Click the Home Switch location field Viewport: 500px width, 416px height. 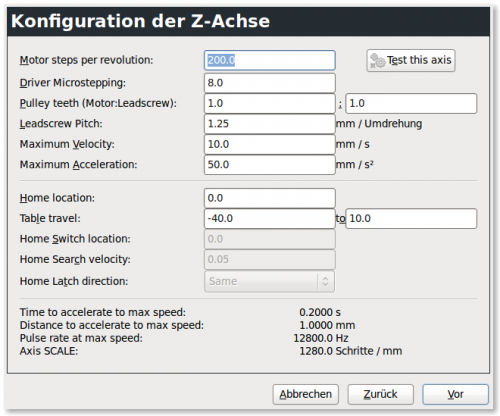point(270,239)
